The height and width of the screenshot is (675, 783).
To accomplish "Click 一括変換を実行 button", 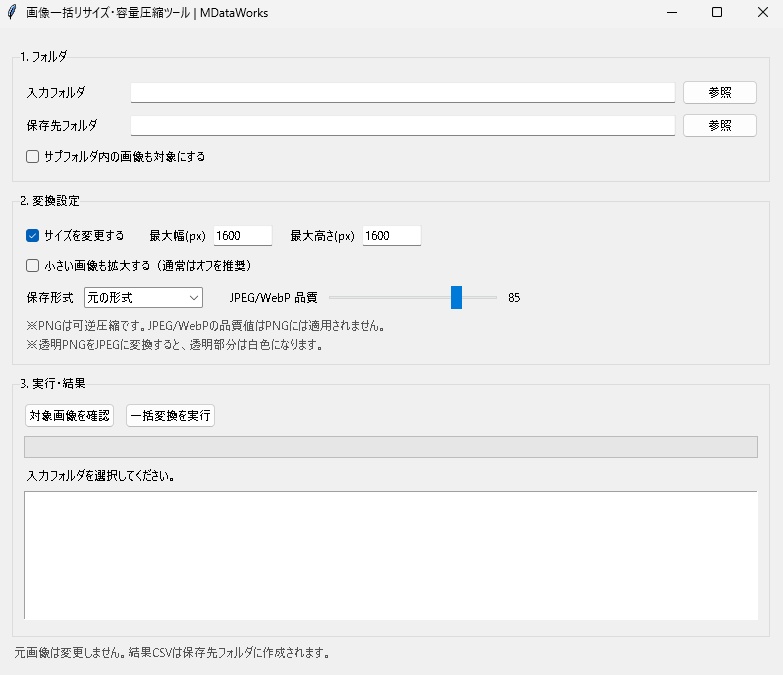I will (170, 415).
